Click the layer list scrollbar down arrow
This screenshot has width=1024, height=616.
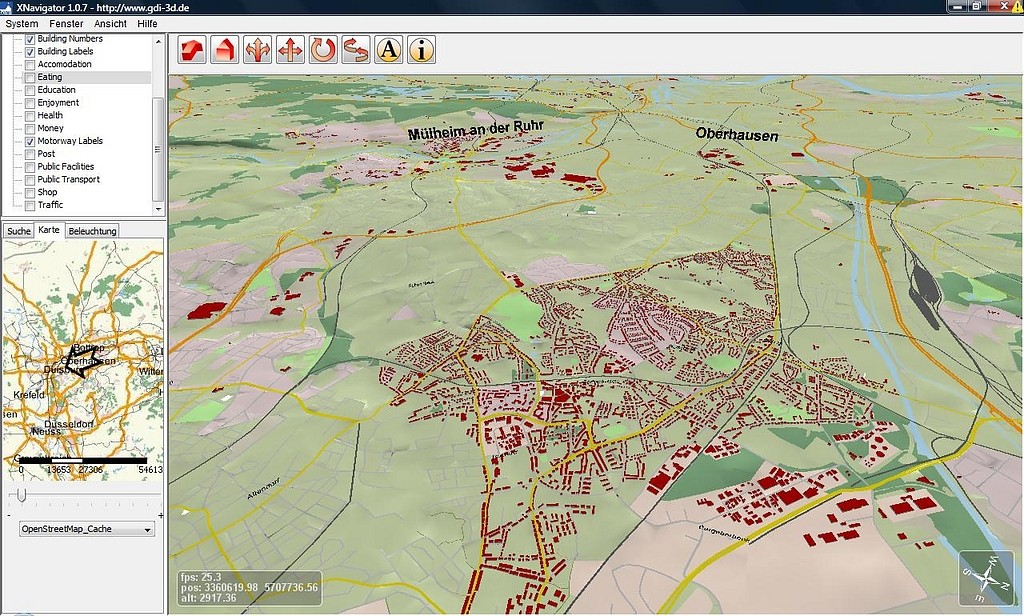(x=157, y=207)
